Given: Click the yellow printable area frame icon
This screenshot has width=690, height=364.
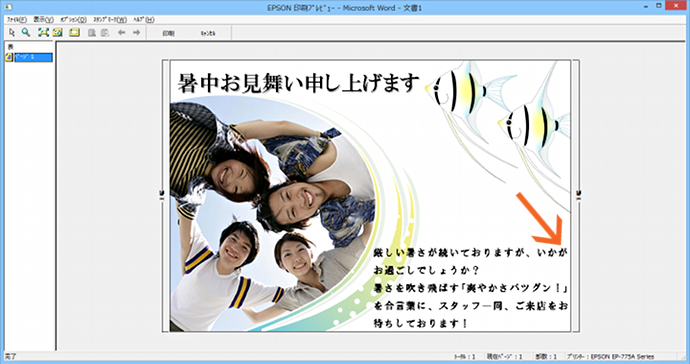Looking at the screenshot, I should coord(74,33).
